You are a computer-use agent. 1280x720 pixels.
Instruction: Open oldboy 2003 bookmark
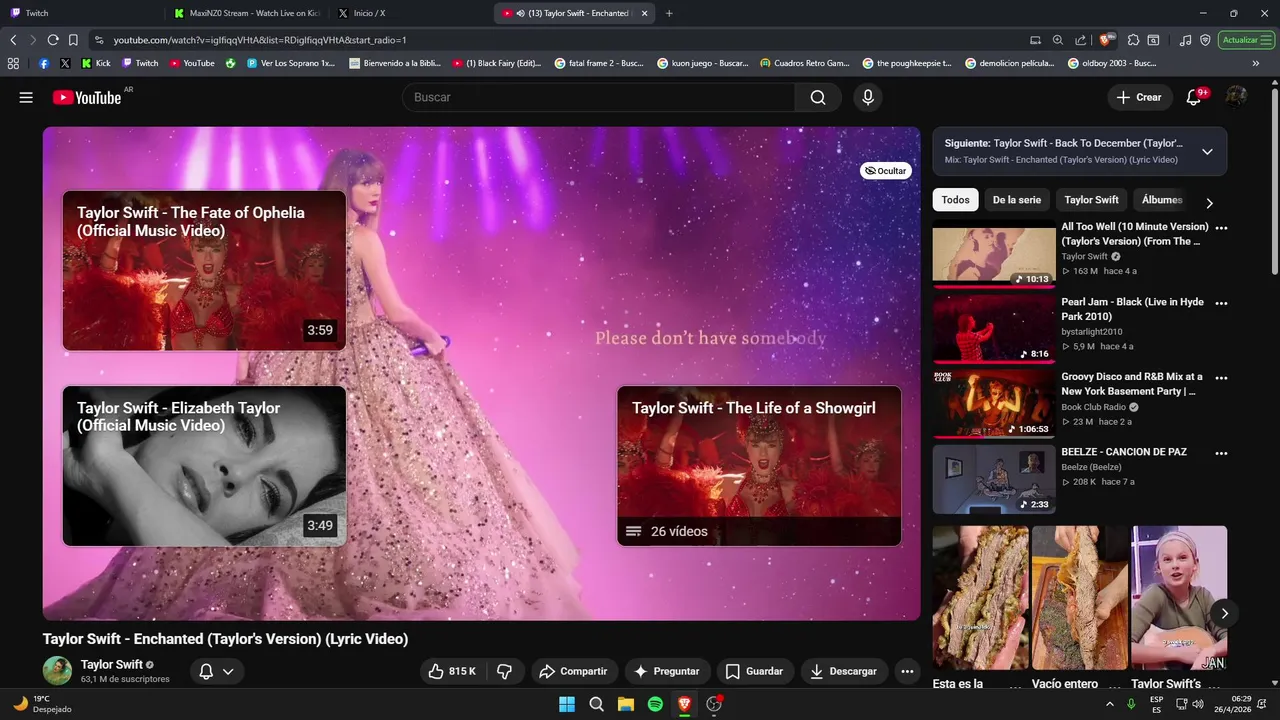[1112, 63]
